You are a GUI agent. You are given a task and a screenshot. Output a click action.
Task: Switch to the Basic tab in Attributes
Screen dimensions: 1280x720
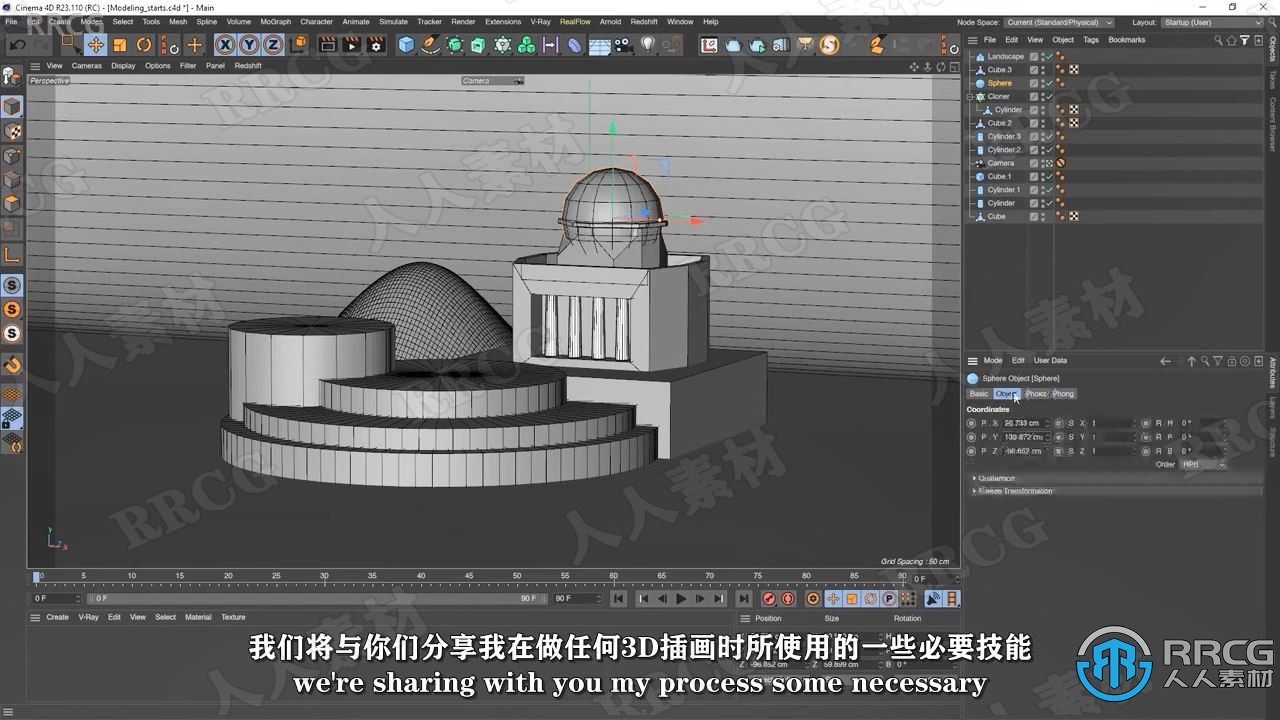[x=978, y=394]
